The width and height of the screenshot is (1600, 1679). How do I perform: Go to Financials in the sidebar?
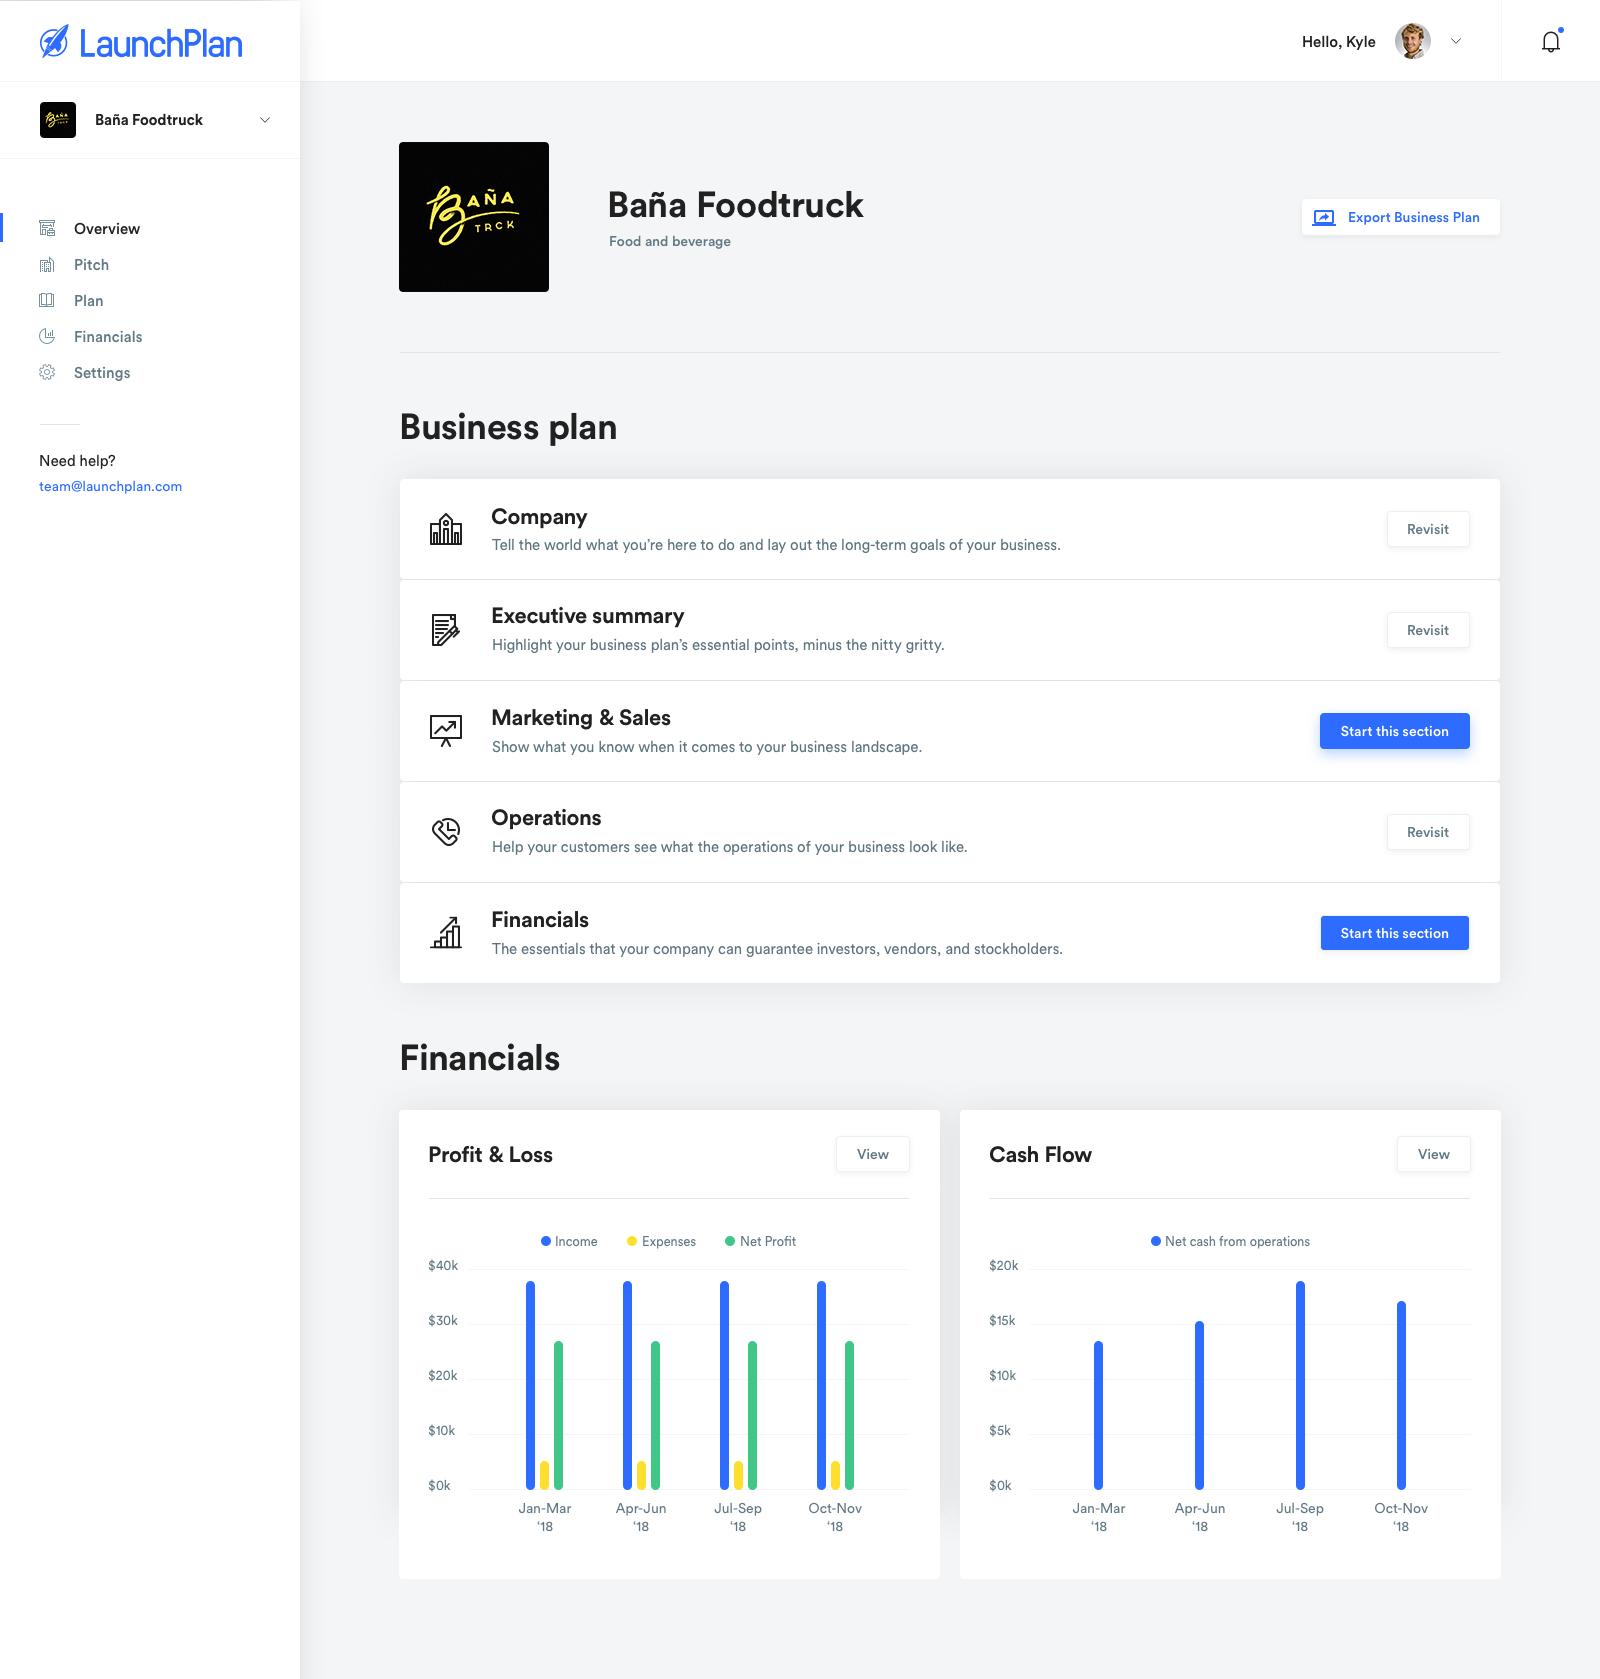[108, 337]
